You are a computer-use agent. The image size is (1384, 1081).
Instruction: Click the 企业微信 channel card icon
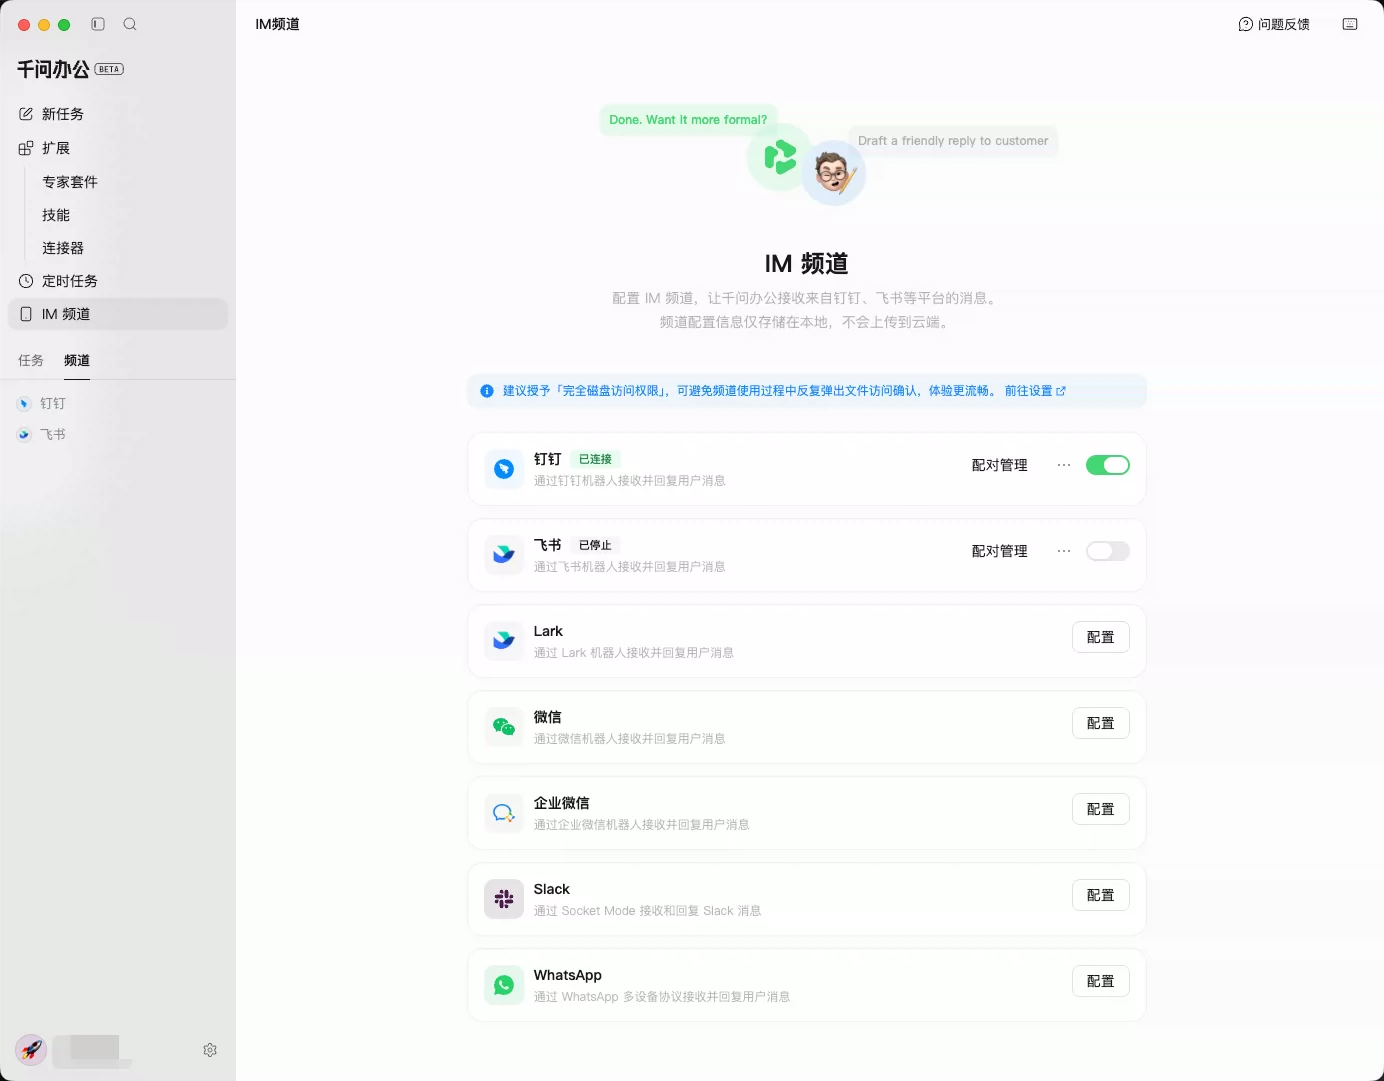pos(504,812)
